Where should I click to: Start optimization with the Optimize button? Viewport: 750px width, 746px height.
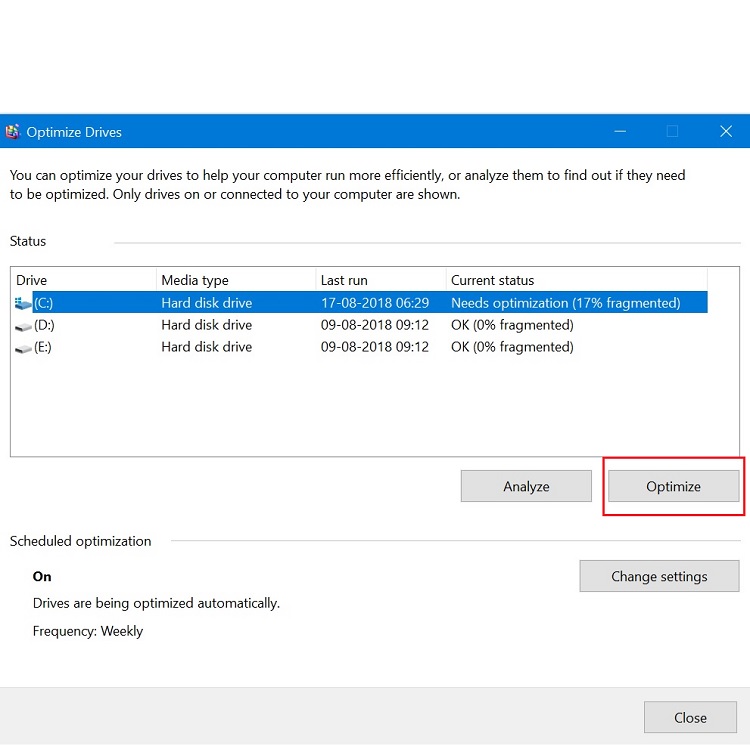[x=673, y=486]
